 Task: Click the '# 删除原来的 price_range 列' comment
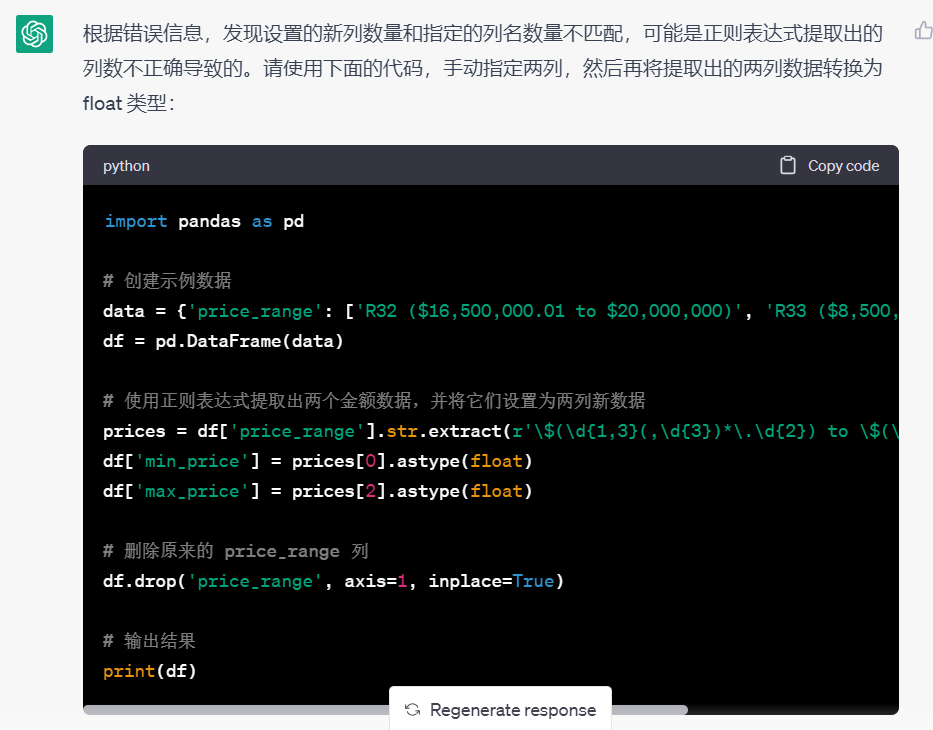pyautogui.click(x=236, y=551)
